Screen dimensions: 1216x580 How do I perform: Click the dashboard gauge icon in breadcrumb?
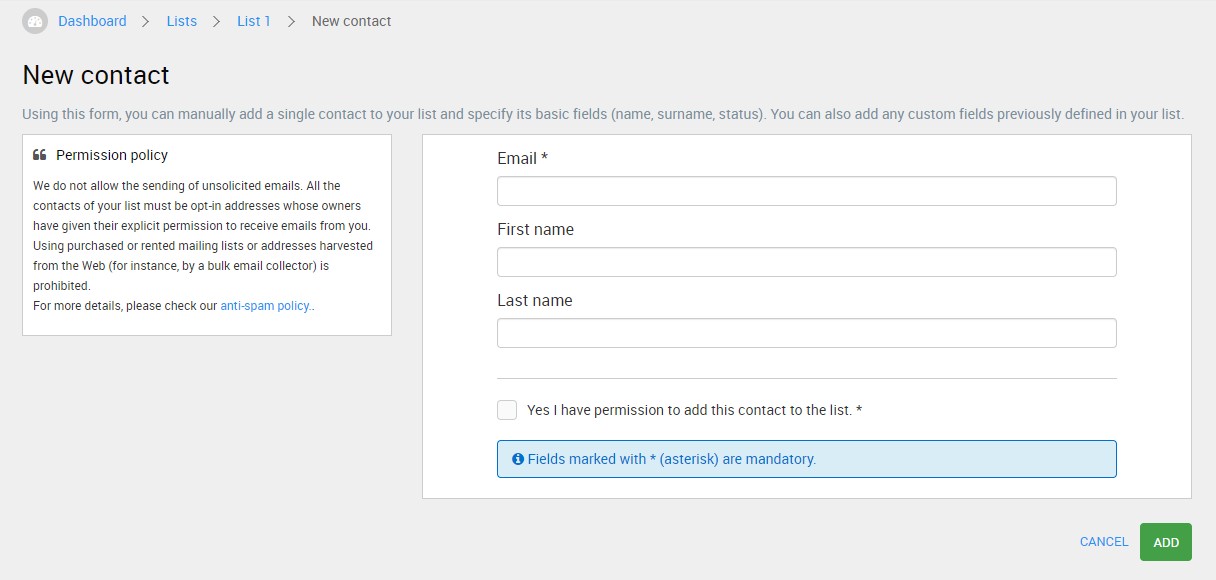35,21
